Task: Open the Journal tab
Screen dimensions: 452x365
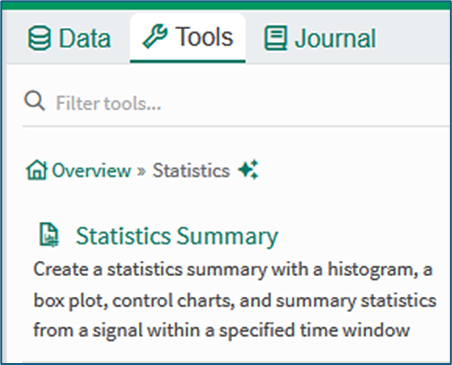Action: [x=320, y=38]
